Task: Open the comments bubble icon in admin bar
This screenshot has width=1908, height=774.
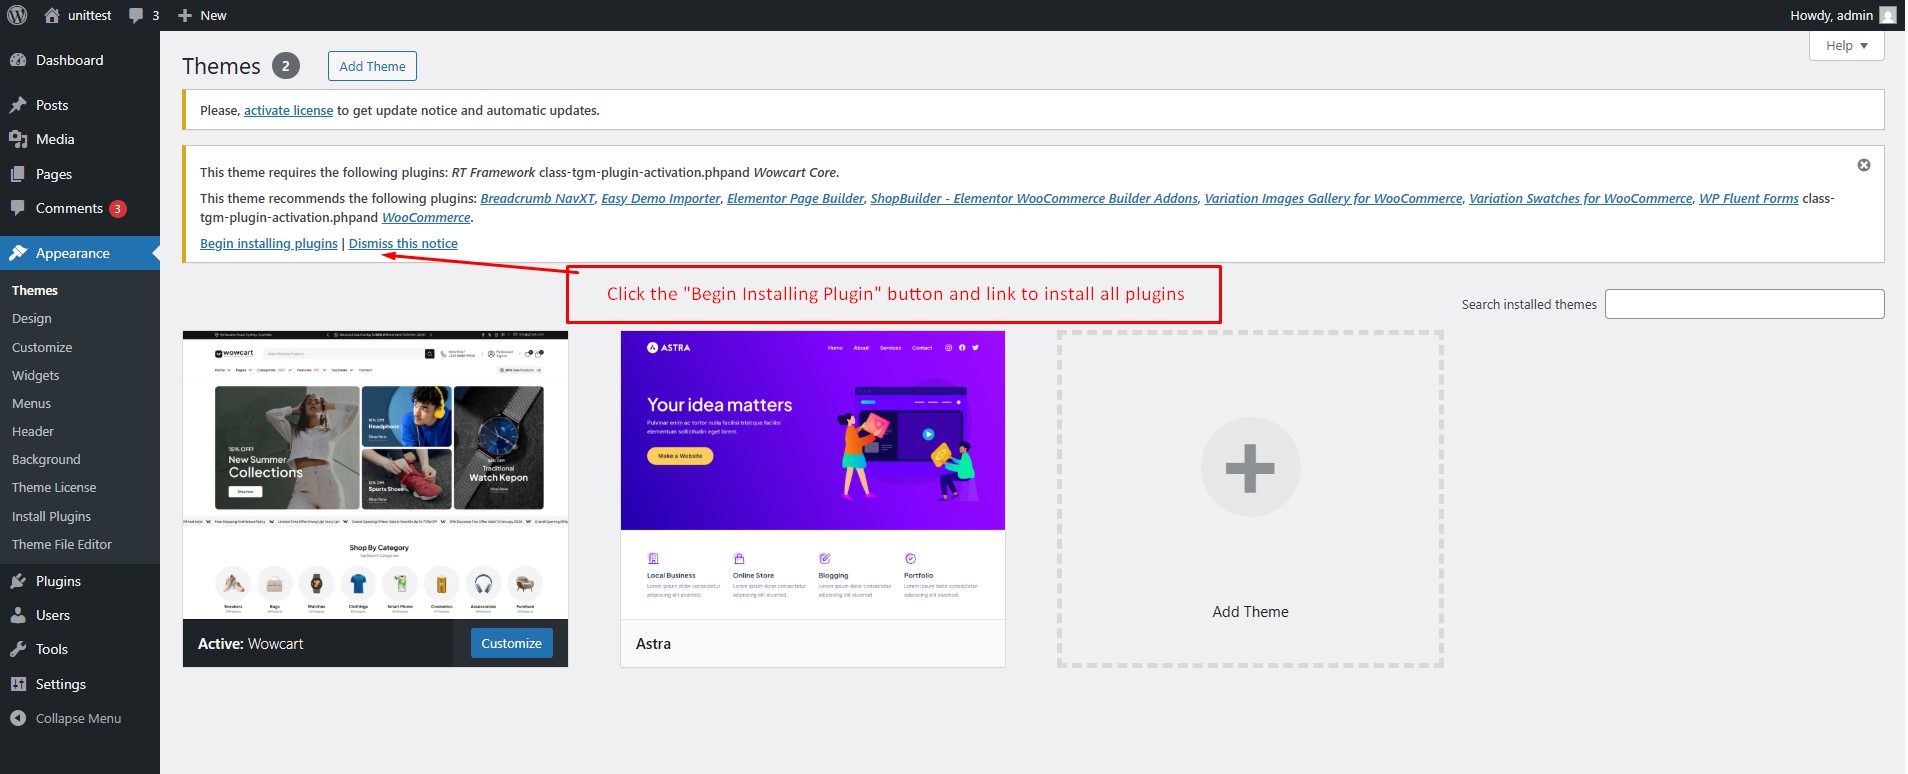Action: click(x=137, y=15)
